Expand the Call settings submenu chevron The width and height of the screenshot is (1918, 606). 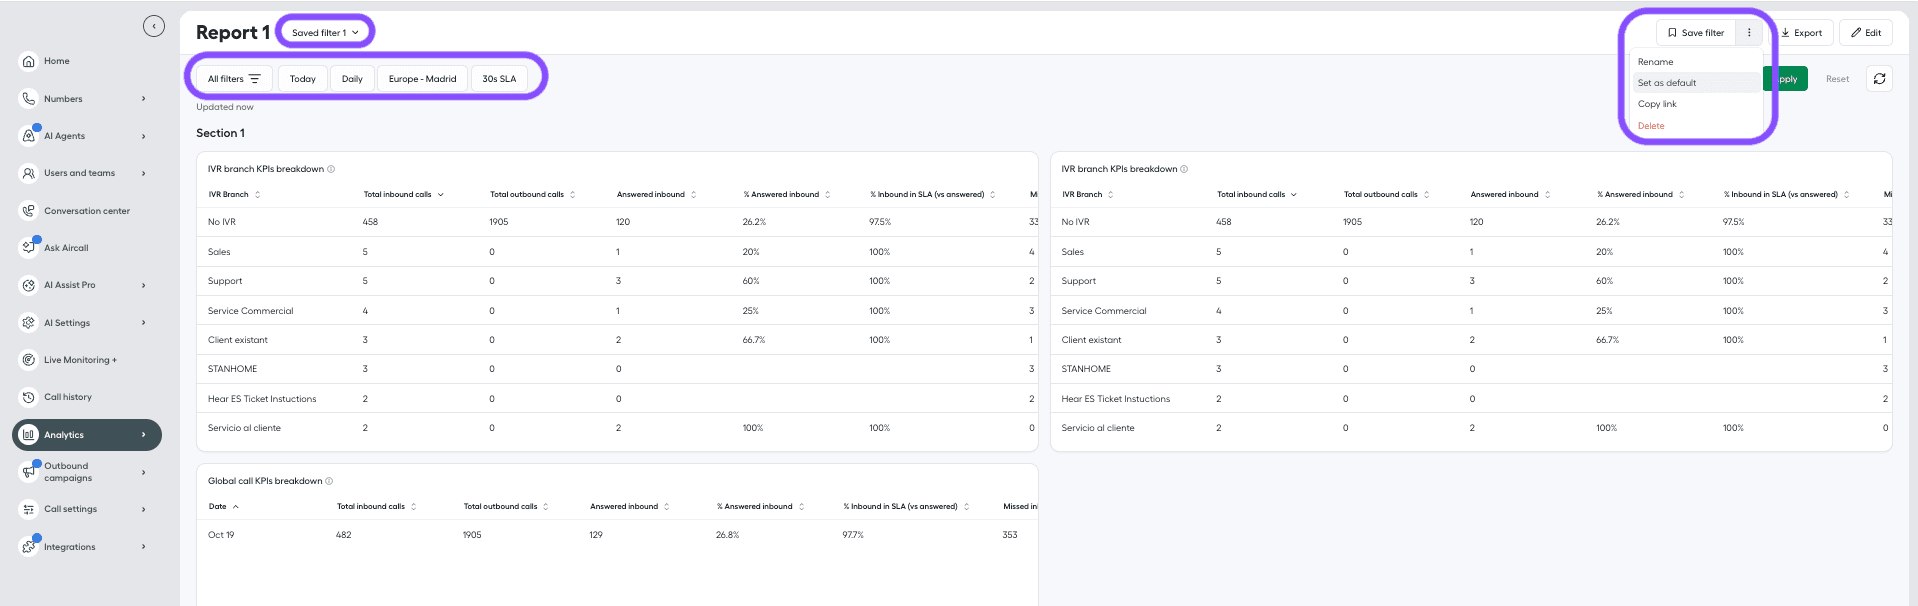143,509
